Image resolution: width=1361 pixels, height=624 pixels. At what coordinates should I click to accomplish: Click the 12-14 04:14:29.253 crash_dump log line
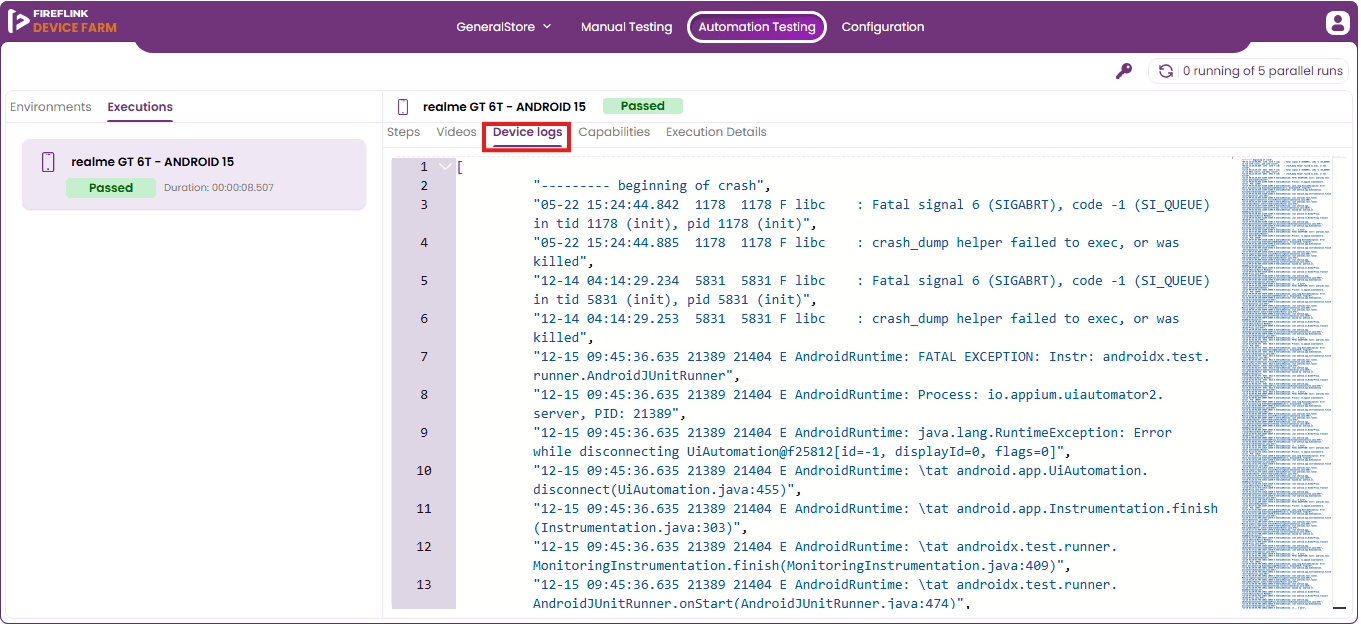(x=856, y=328)
